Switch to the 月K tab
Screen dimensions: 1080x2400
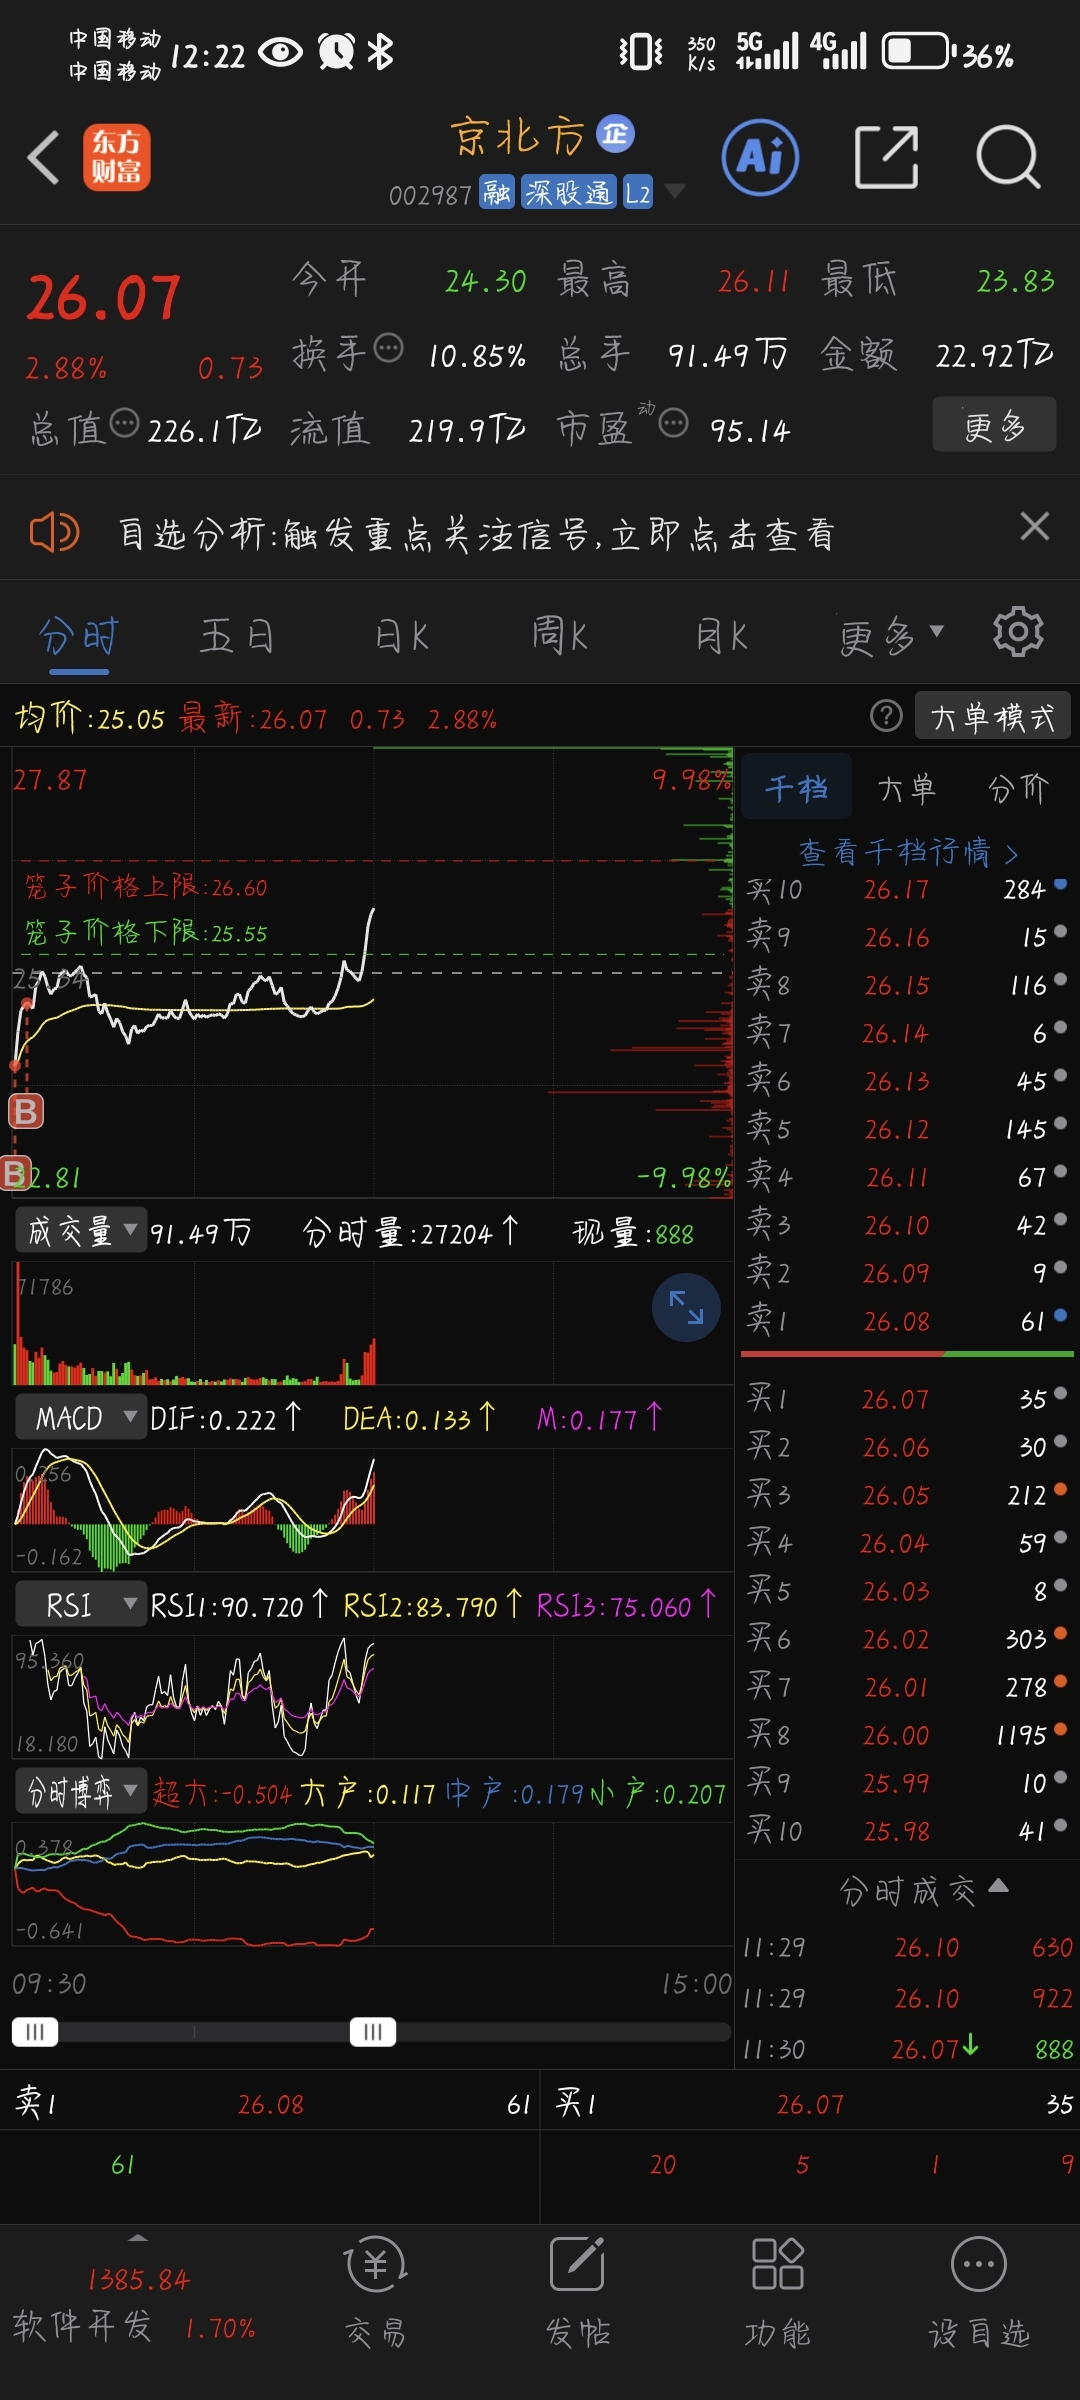(722, 636)
